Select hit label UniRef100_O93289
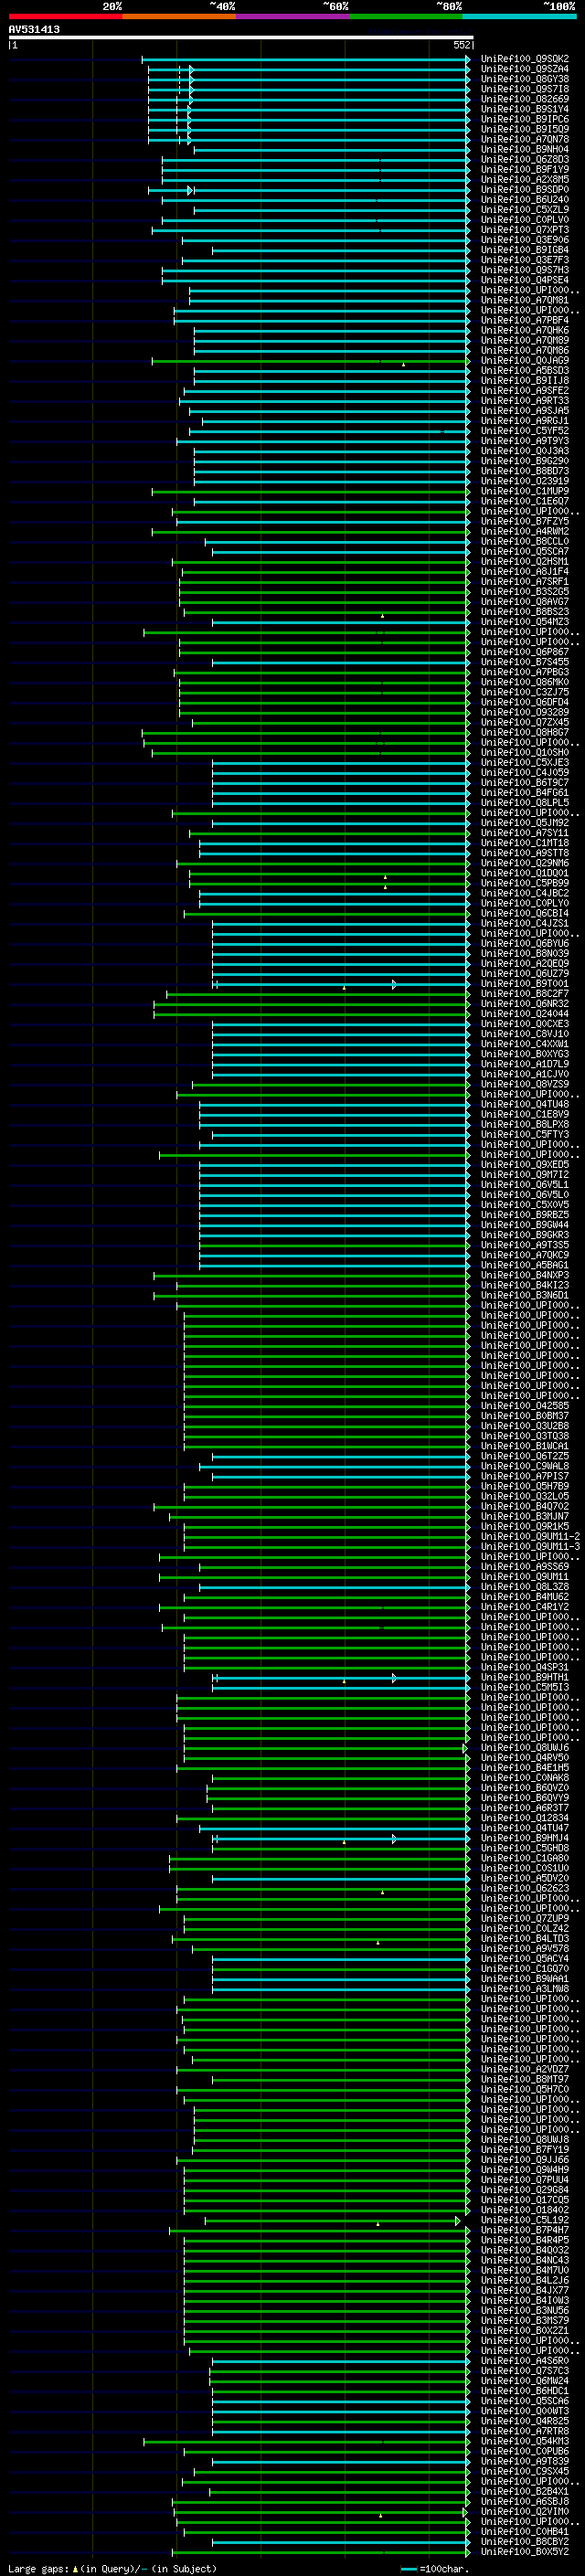 click(525, 712)
